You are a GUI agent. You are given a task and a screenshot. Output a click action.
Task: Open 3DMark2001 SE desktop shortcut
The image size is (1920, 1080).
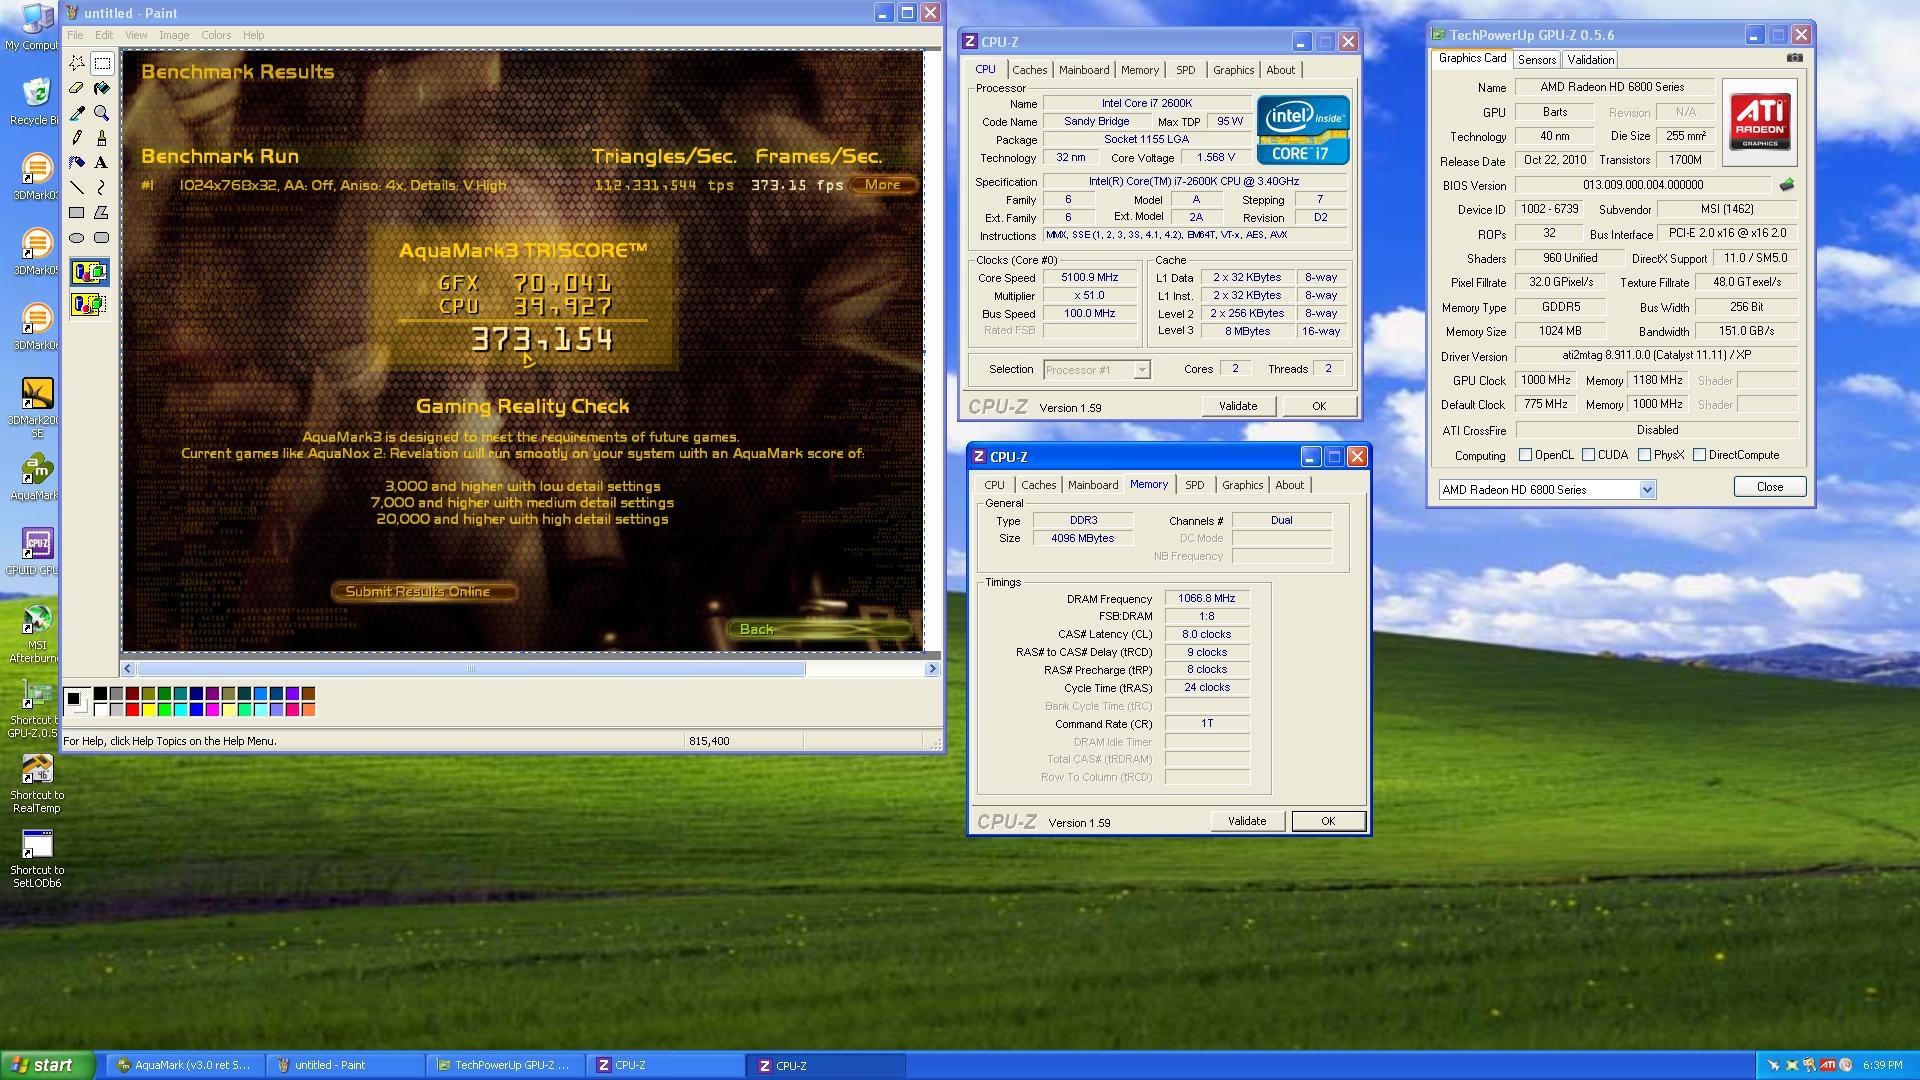click(x=36, y=408)
